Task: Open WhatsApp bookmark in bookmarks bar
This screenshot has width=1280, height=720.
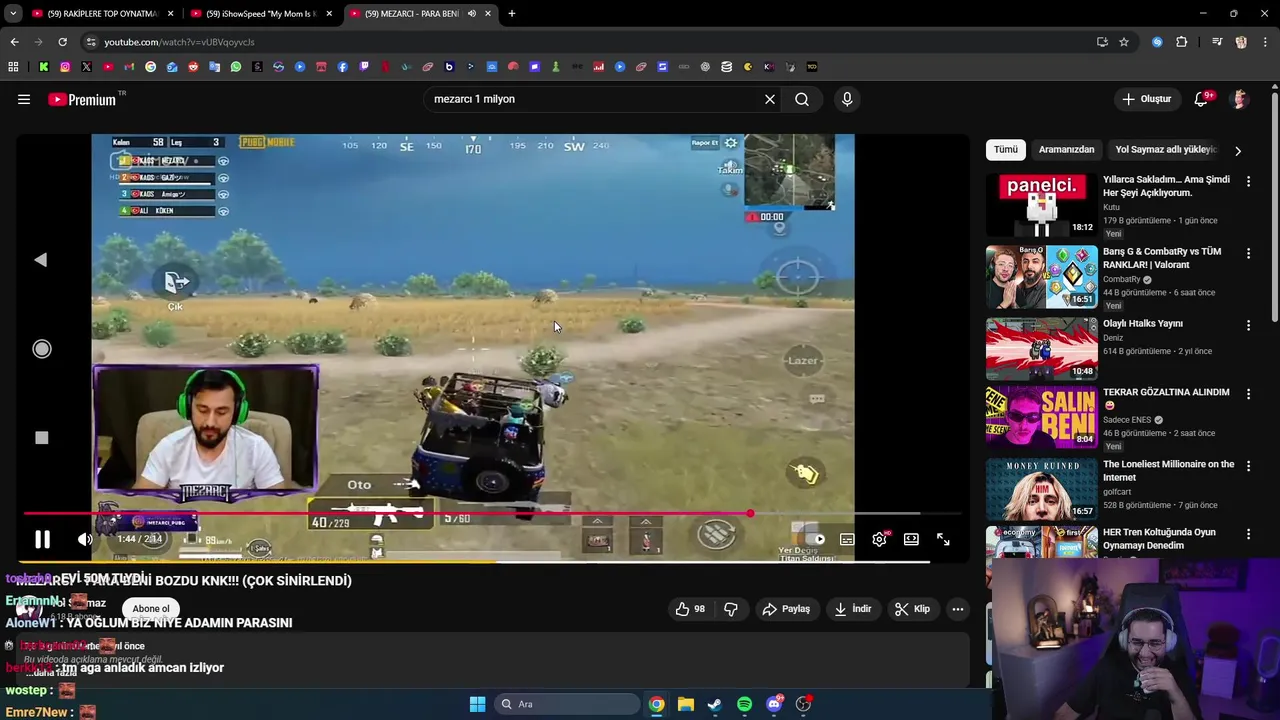Action: (236, 67)
